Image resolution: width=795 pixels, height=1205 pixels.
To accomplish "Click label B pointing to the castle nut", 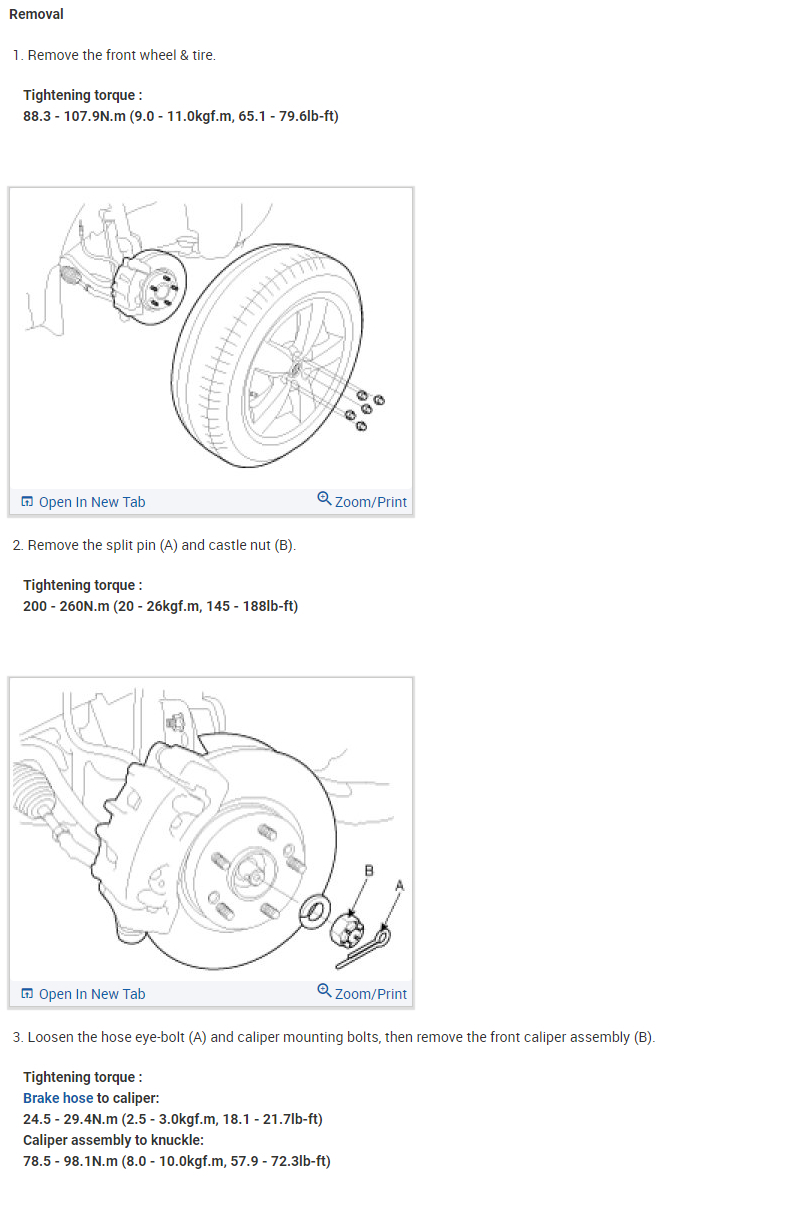I will pos(369,872).
